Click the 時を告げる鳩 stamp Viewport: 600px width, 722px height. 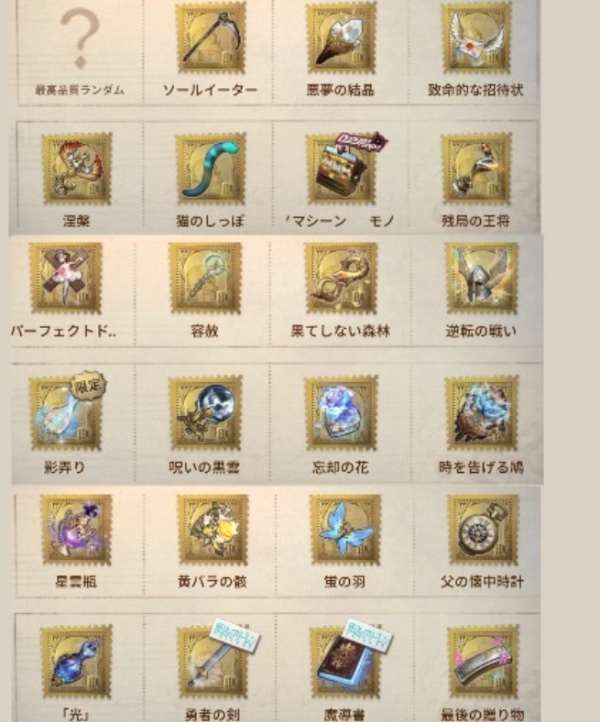pyautogui.click(x=482, y=413)
